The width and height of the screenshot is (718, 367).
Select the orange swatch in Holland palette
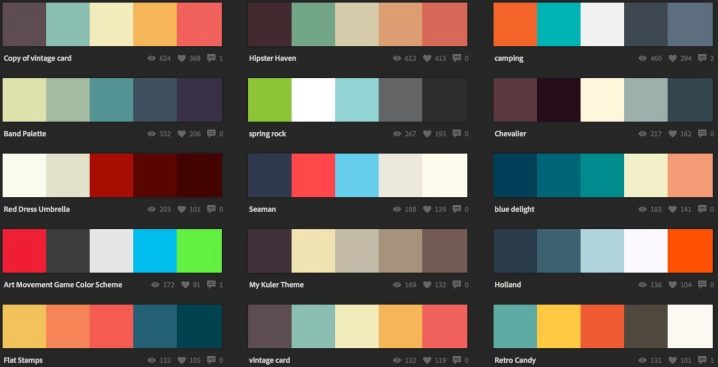tap(690, 251)
